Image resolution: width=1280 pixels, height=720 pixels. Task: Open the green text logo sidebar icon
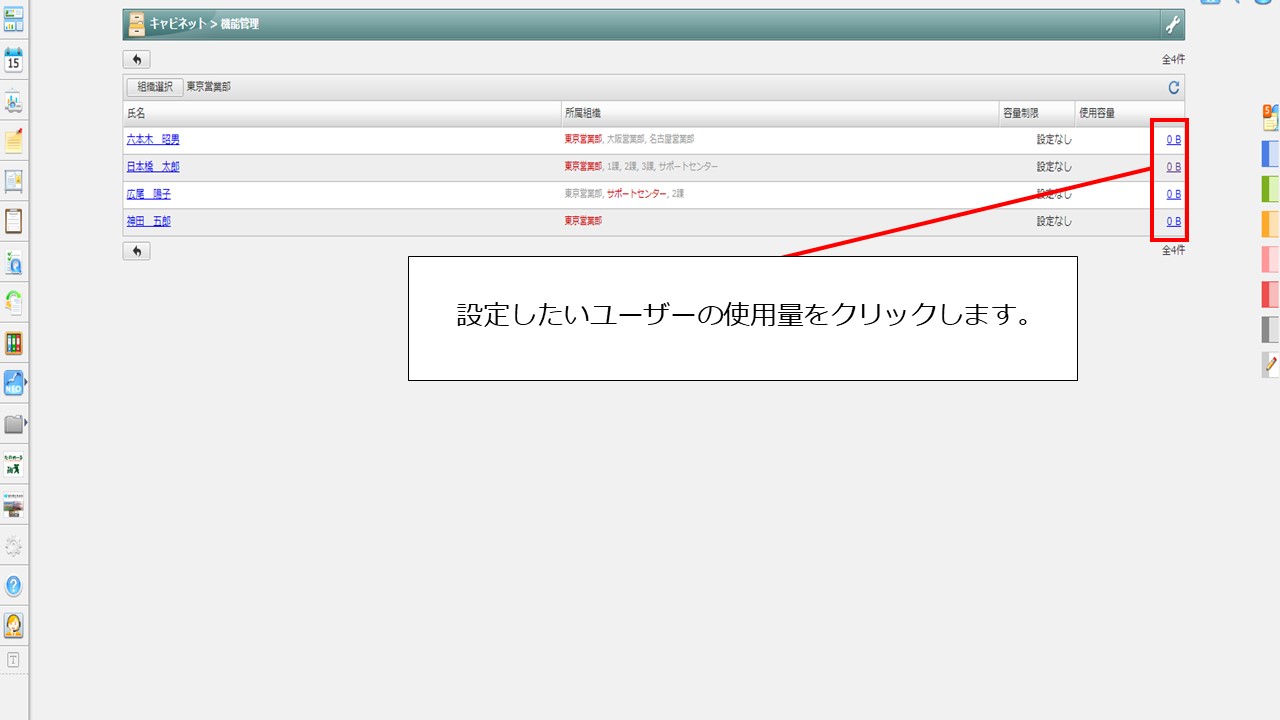point(14,464)
